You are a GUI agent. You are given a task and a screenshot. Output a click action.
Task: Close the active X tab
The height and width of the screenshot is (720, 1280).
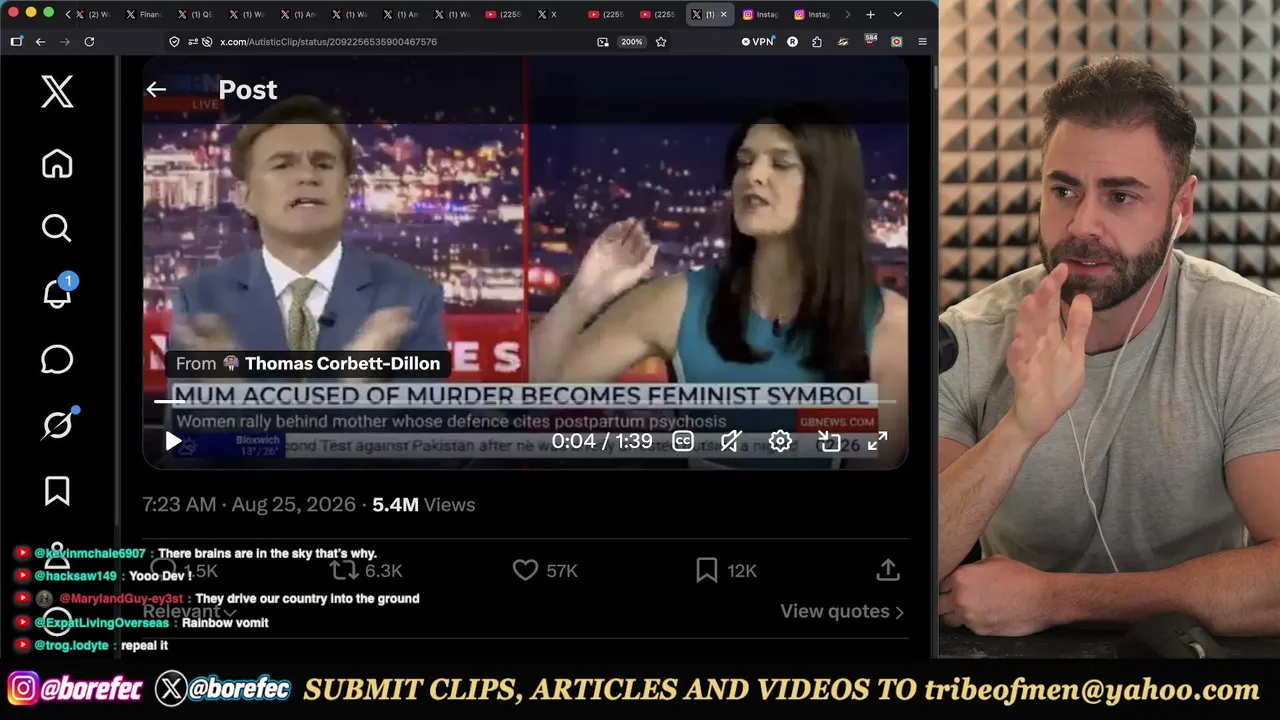click(x=724, y=14)
